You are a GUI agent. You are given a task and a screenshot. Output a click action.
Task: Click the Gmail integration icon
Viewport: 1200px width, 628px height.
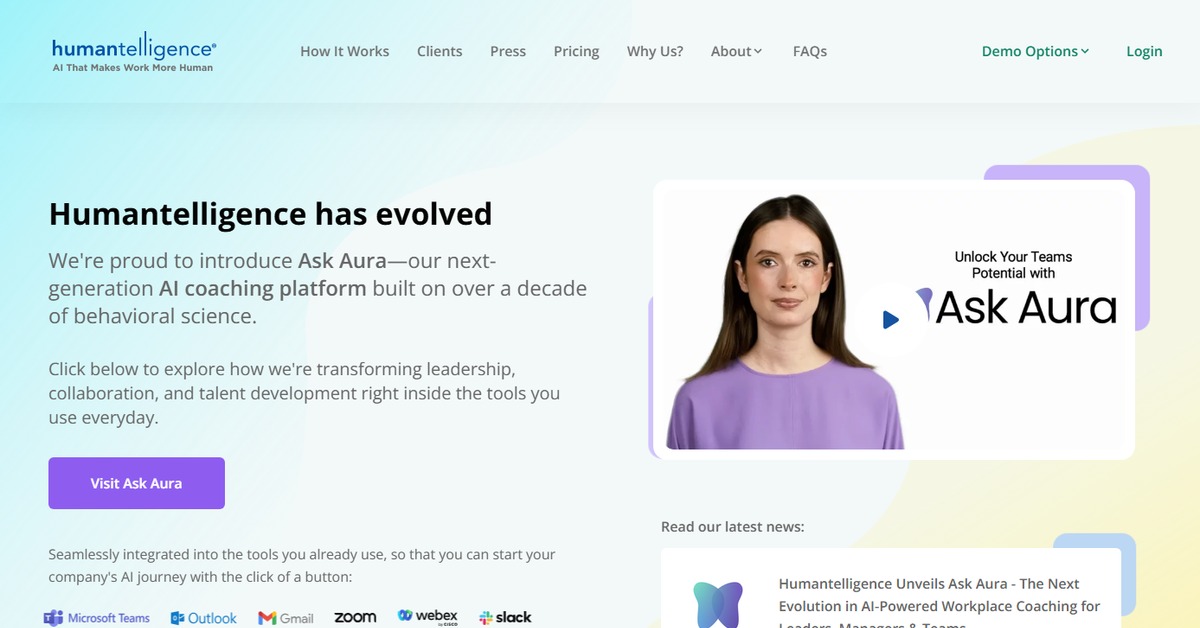pos(286,618)
